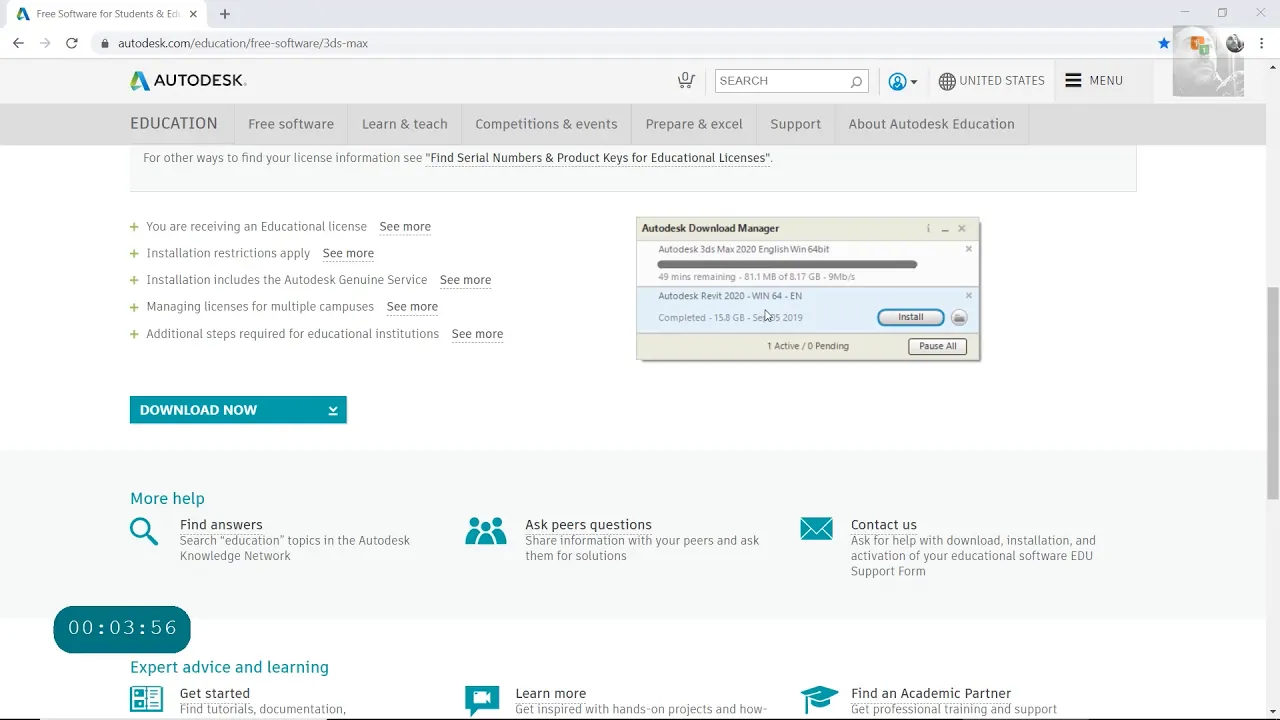Screen dimensions: 1280x720
Task: Bookmark this page with star icon
Action: pos(1164,43)
